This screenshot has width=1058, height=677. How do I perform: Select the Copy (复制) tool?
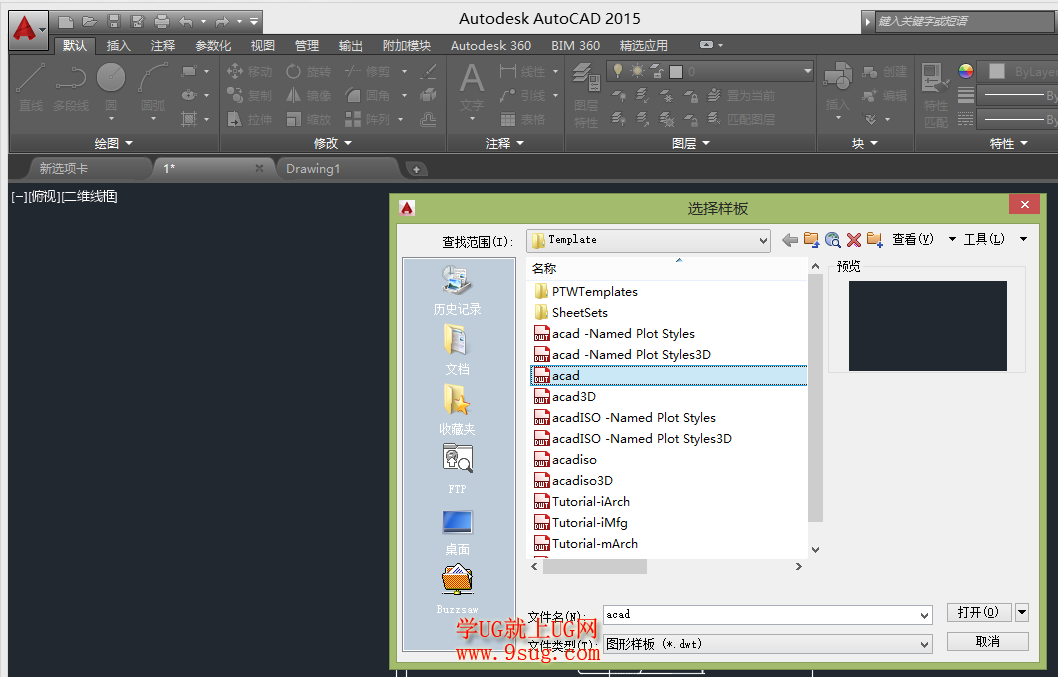tap(249, 95)
